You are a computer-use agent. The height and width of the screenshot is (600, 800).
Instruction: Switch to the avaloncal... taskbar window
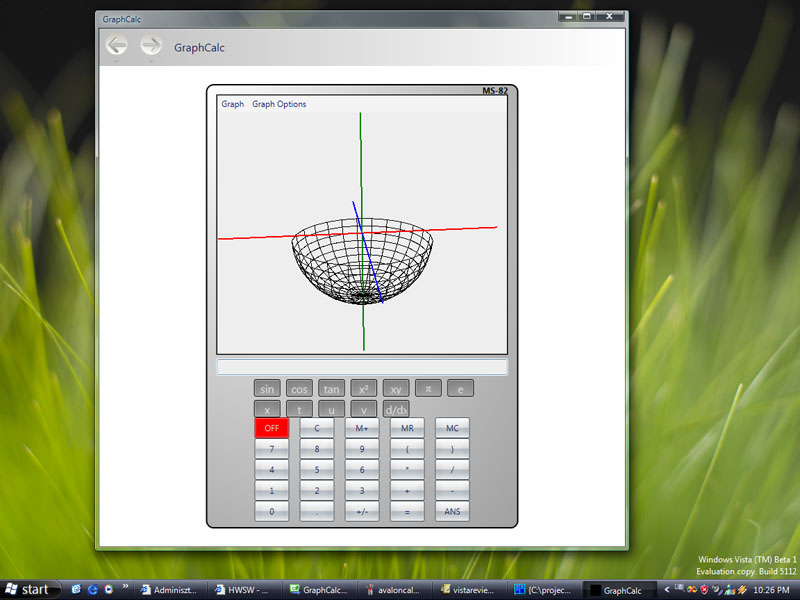click(x=393, y=590)
